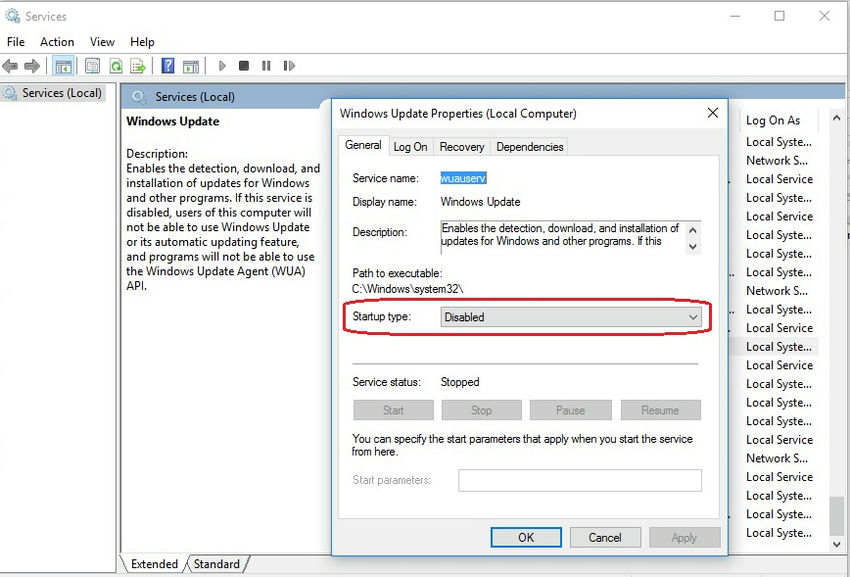This screenshot has height=577, width=850.
Task: Click the Apply button
Action: [x=684, y=537]
